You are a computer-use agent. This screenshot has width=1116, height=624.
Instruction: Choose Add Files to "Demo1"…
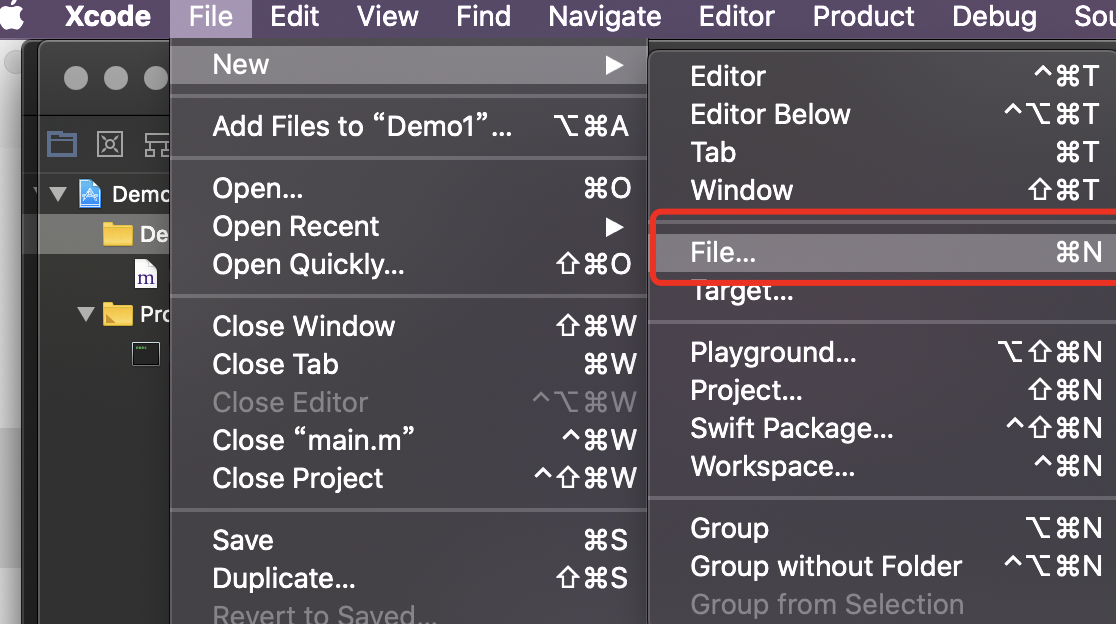click(x=409, y=126)
